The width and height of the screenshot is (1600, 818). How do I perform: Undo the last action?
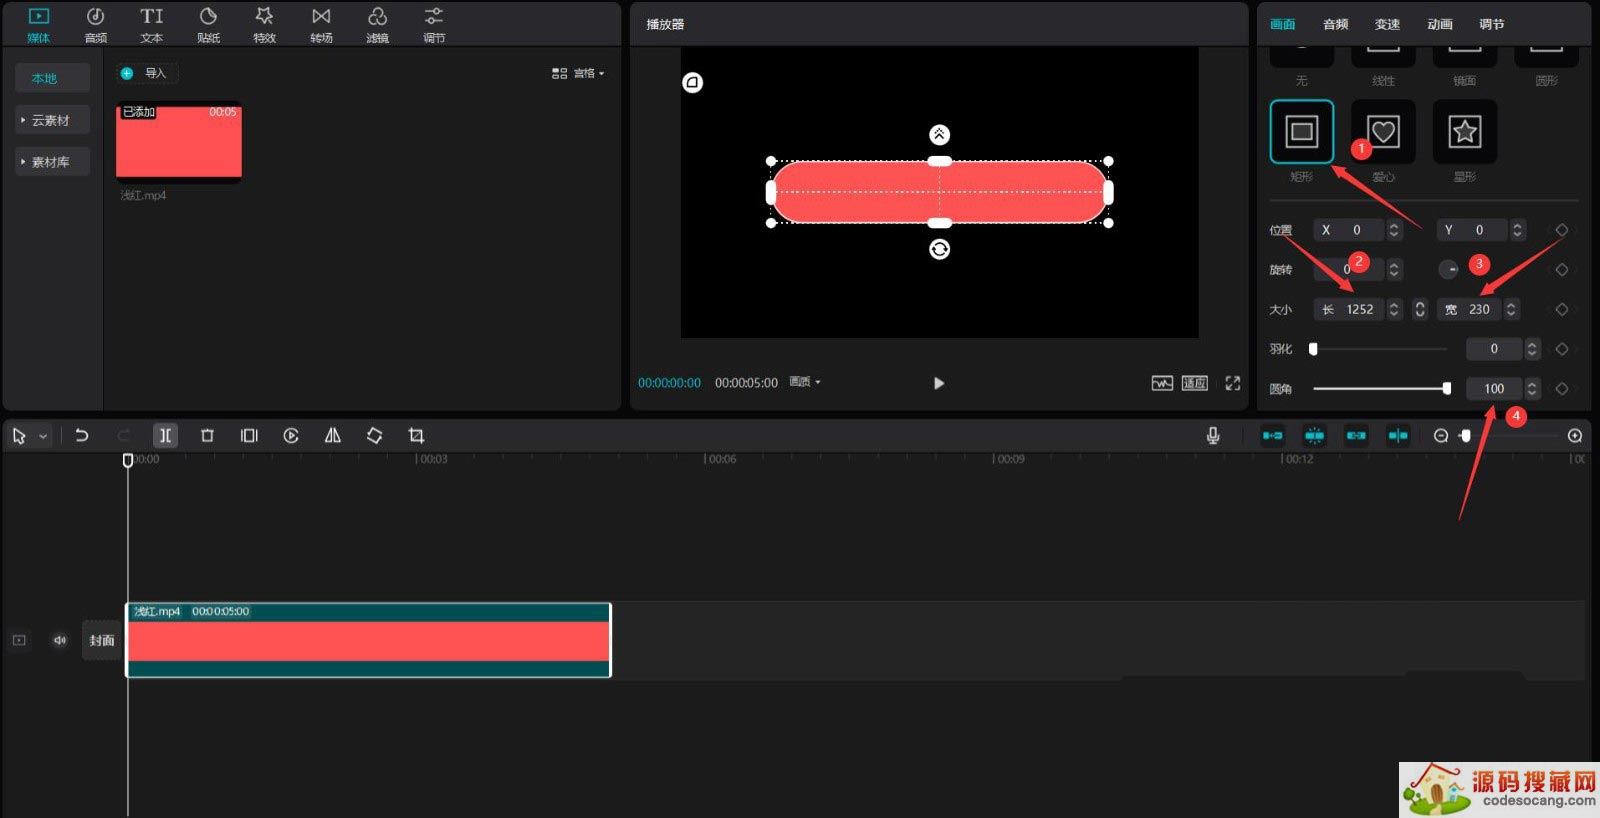click(x=82, y=436)
